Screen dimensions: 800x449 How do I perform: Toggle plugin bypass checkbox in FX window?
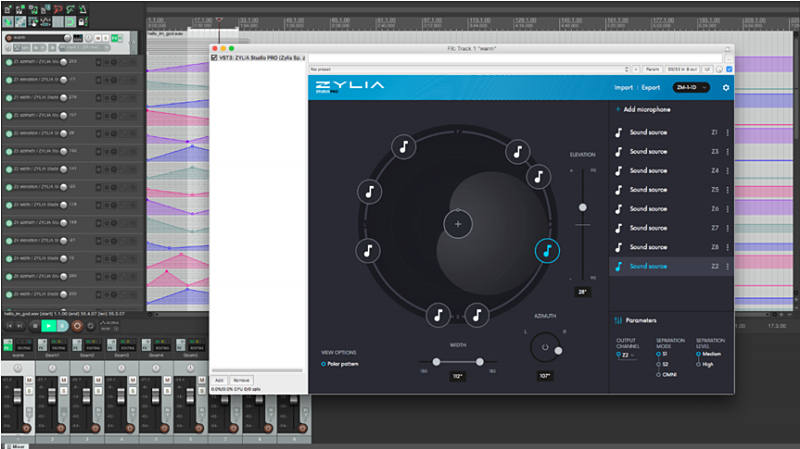pyautogui.click(x=729, y=69)
